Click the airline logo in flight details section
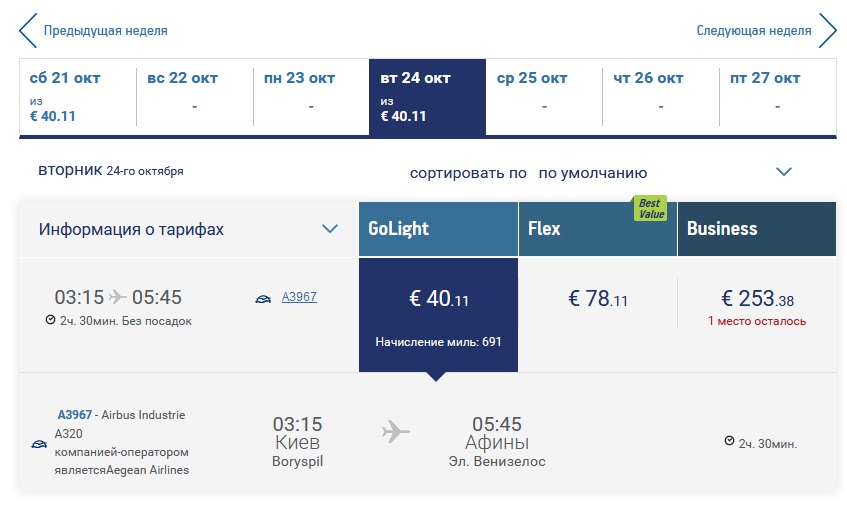 pyautogui.click(x=38, y=444)
